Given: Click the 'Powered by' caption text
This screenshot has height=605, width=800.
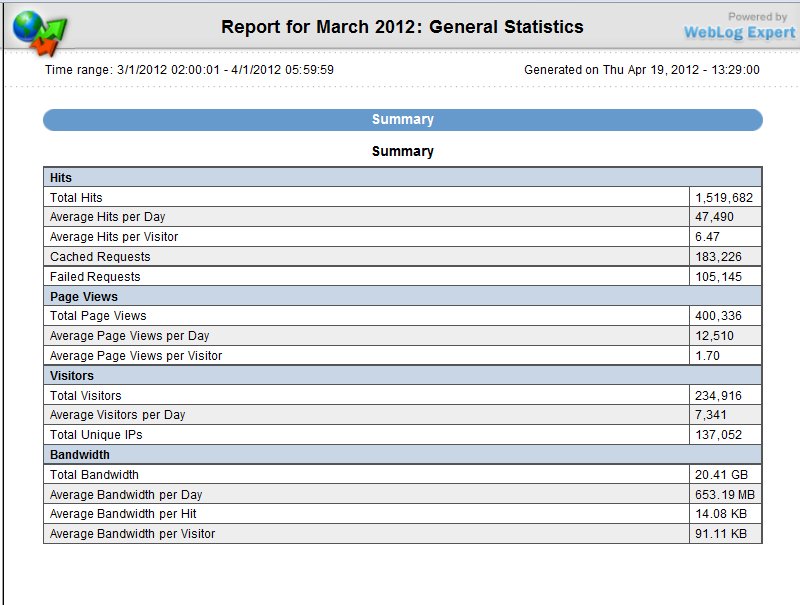Looking at the screenshot, I should [758, 16].
